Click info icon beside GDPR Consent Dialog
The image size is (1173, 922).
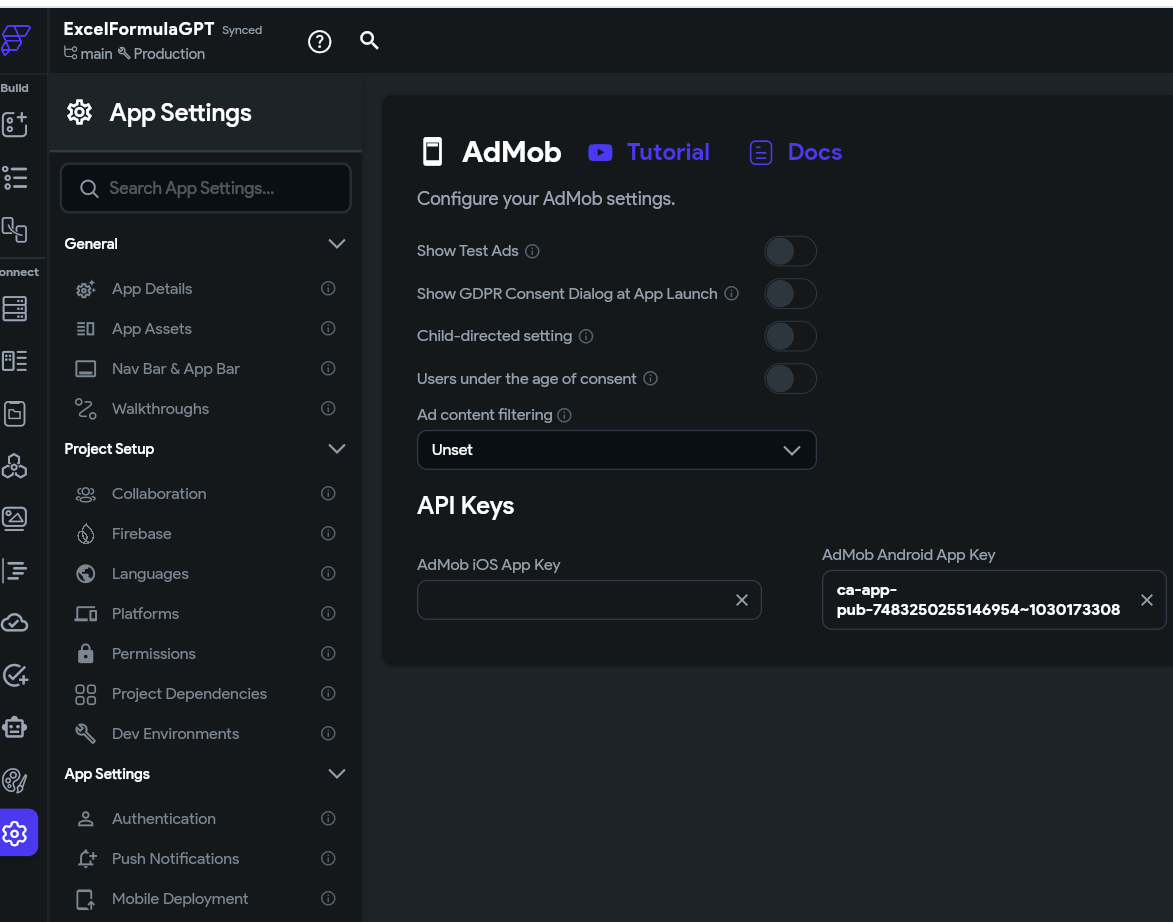[732, 293]
